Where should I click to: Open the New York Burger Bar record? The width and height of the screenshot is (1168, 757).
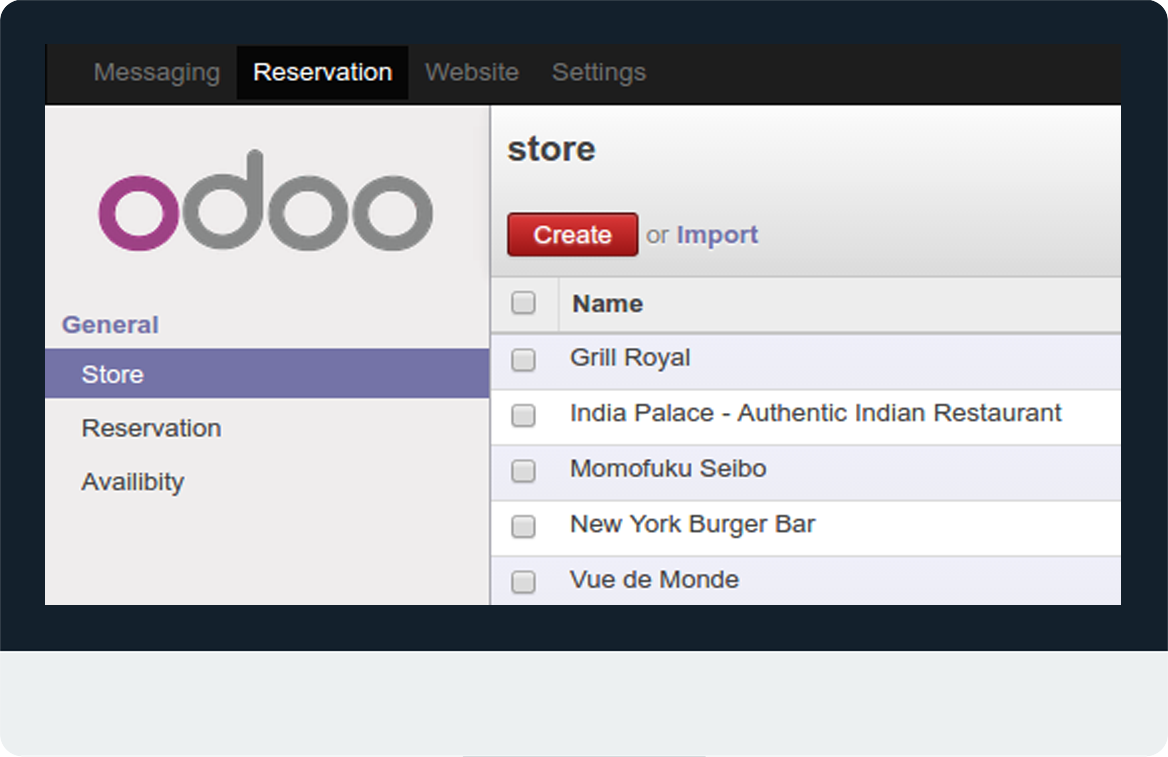(x=693, y=525)
